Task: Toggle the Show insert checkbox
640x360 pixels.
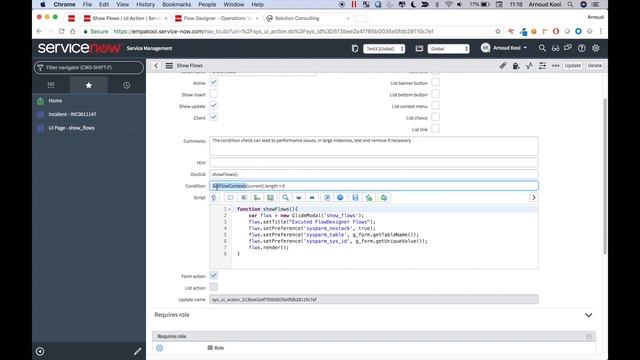Action: pyautogui.click(x=213, y=94)
